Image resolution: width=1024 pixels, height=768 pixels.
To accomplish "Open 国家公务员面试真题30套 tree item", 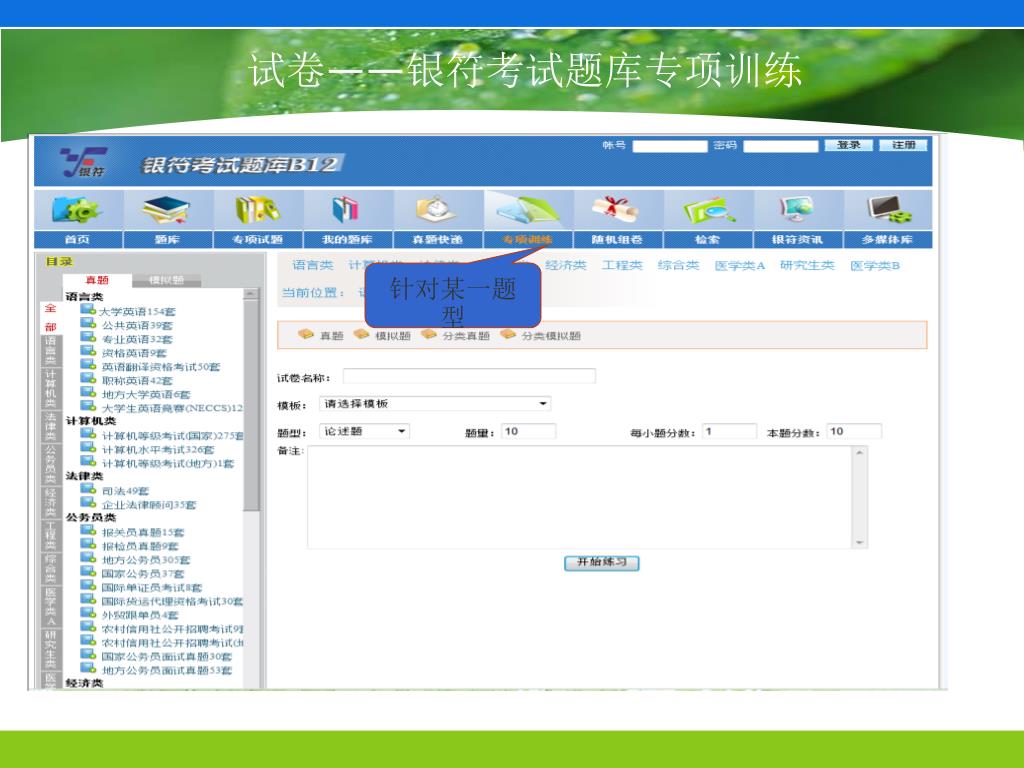I will 167,656.
